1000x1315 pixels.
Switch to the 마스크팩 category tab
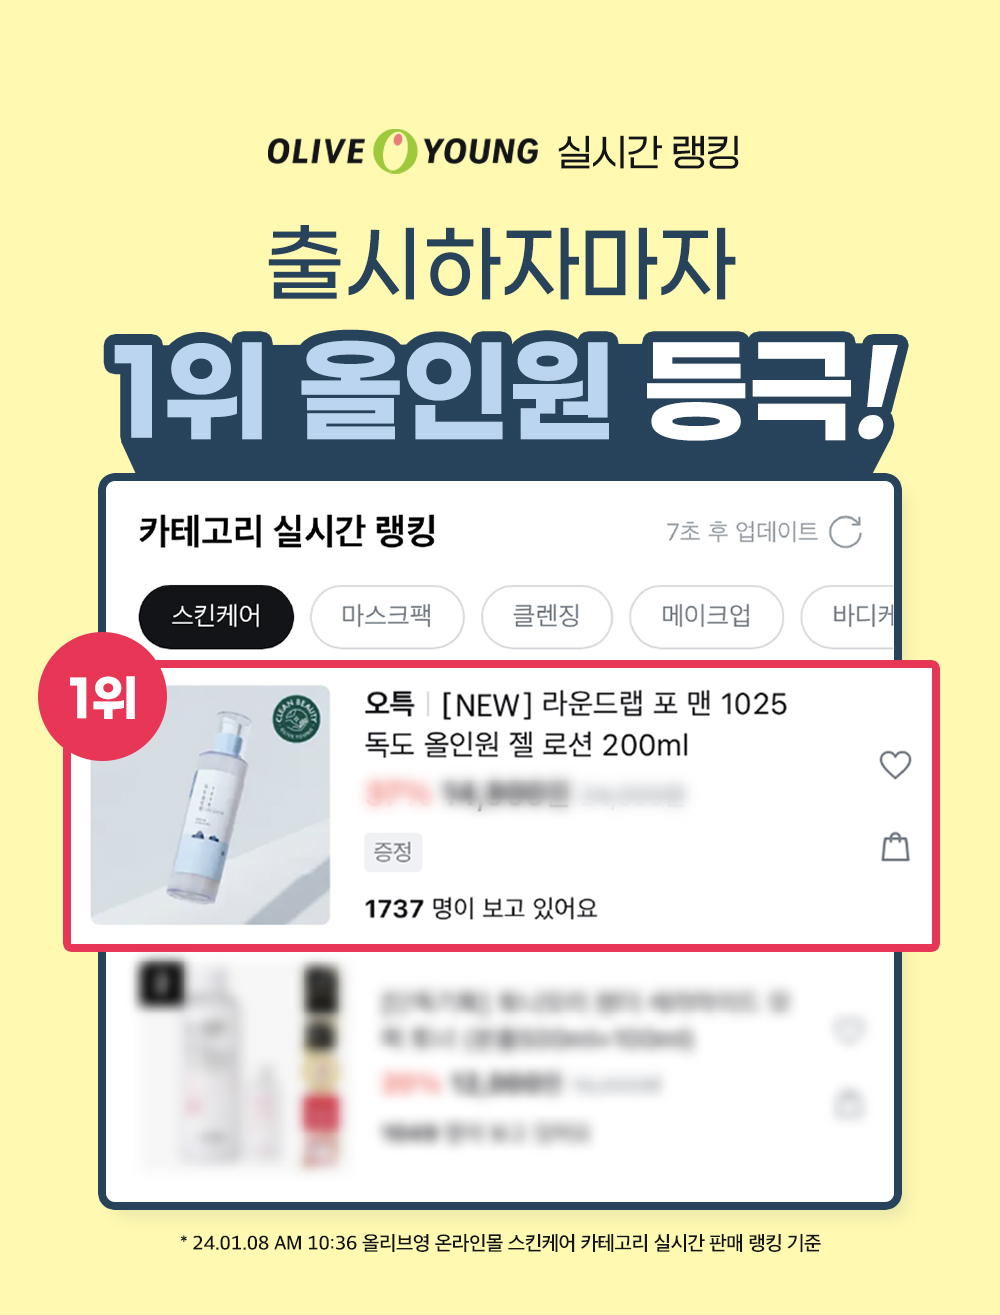point(387,616)
